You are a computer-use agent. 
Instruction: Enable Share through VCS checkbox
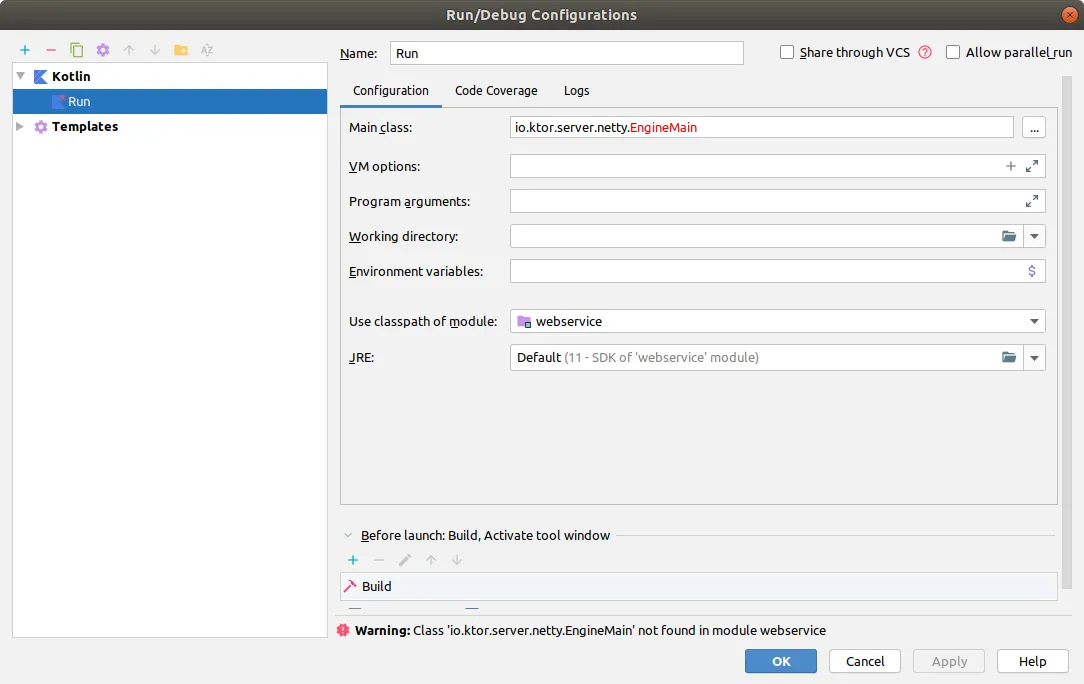787,53
